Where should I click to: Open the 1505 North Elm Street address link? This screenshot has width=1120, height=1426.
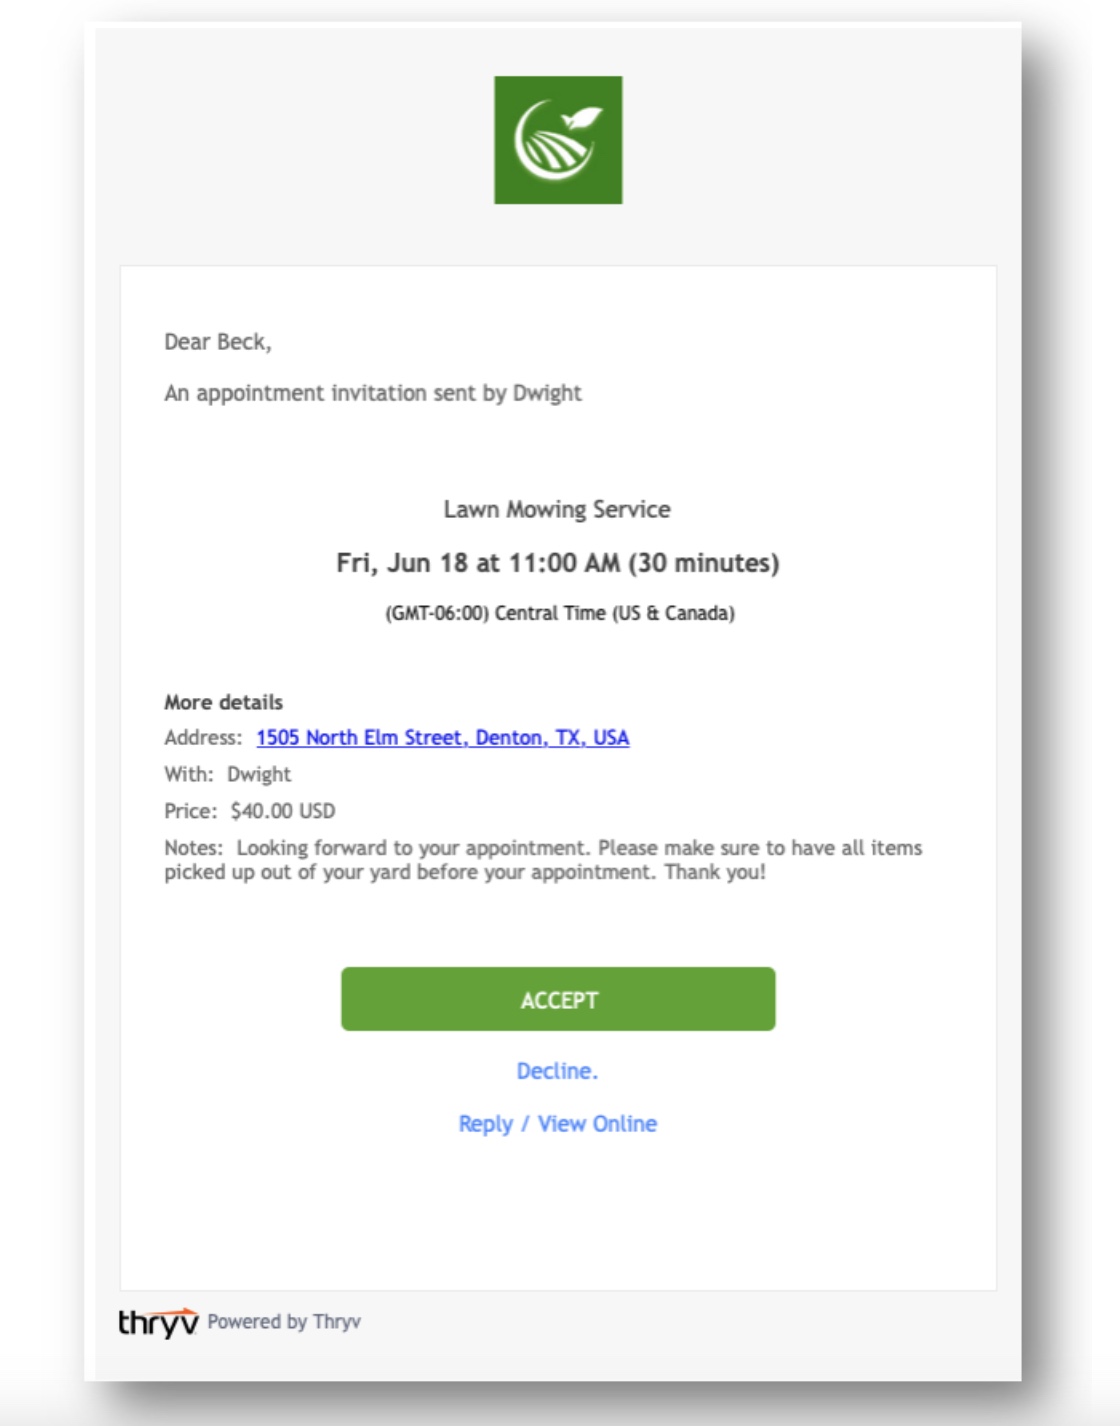[x=443, y=738]
